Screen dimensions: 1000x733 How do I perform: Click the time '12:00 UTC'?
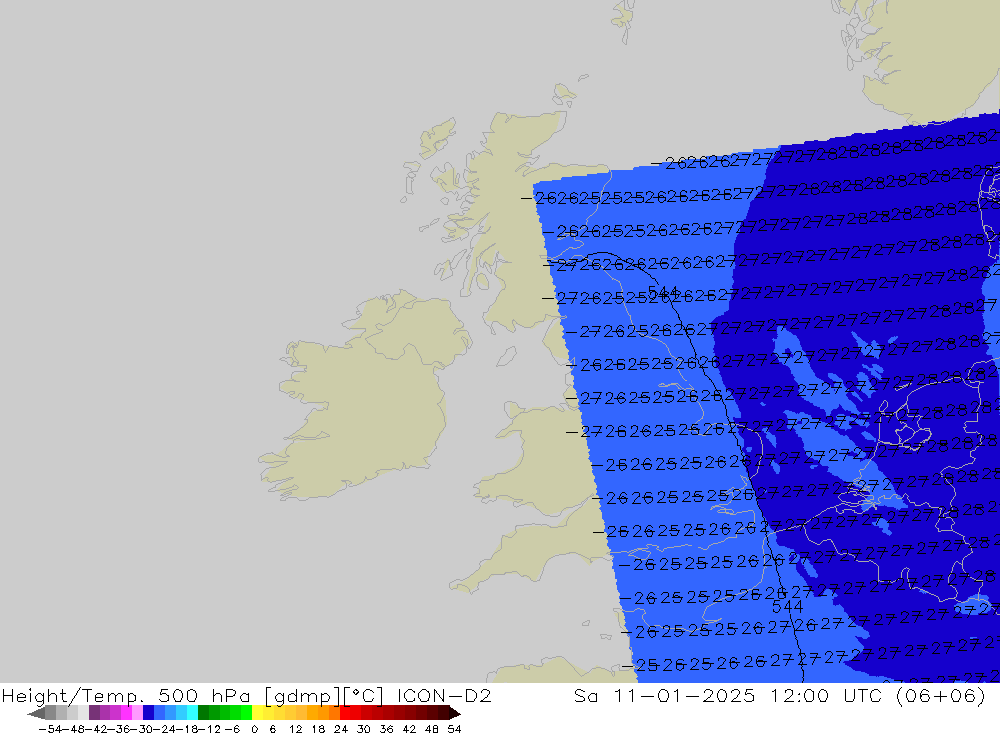pos(828,695)
